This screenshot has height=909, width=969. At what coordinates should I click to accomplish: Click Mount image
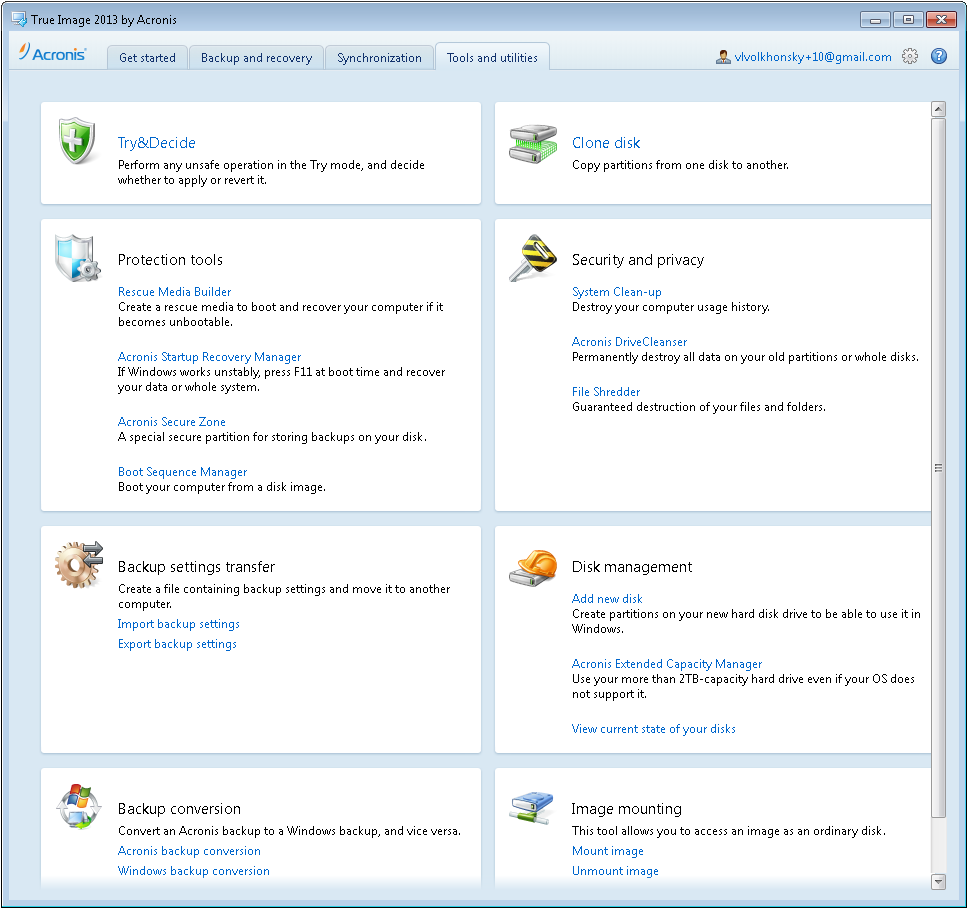click(x=607, y=851)
